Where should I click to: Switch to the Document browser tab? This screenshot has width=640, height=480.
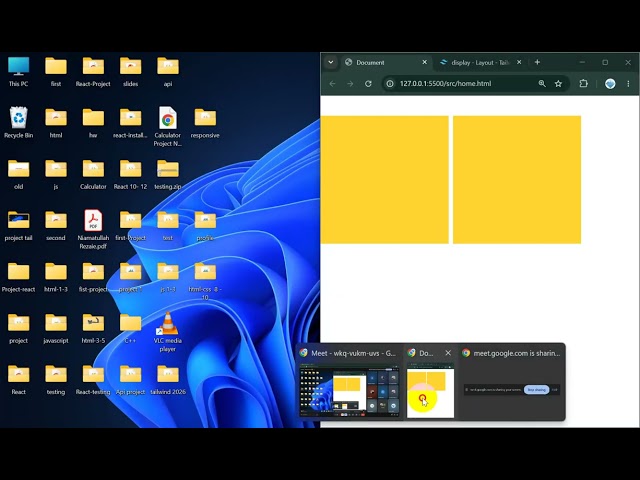tap(386, 62)
